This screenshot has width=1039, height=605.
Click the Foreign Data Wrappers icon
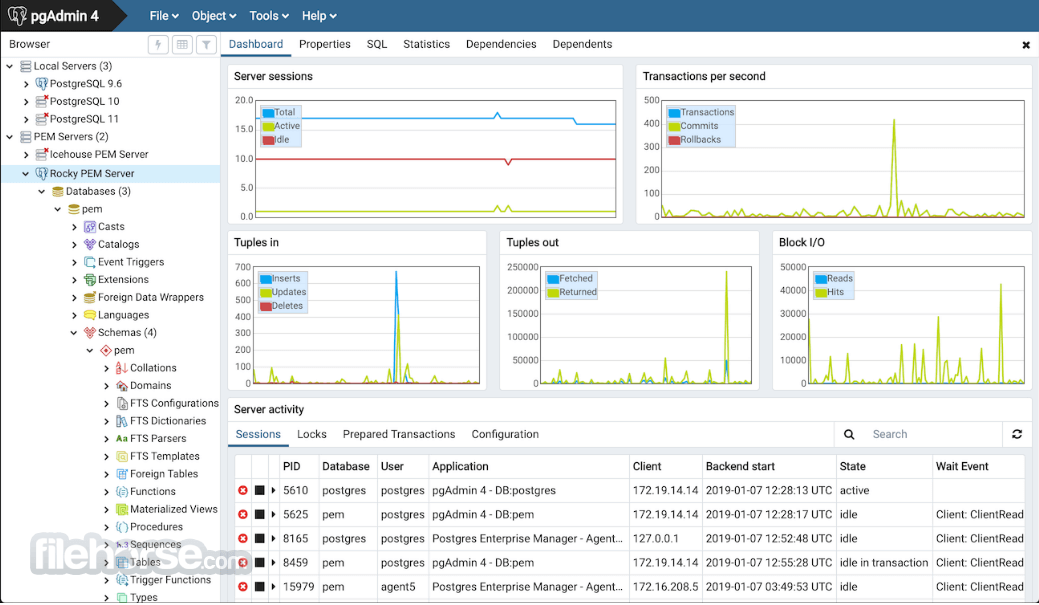click(89, 298)
